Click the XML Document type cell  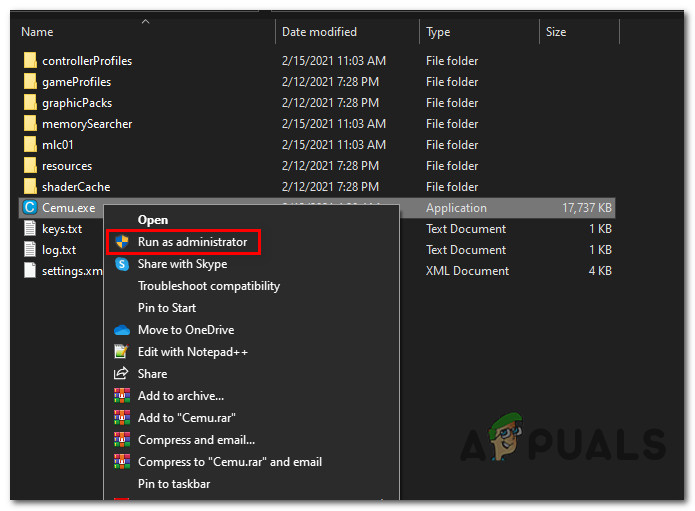[x=467, y=271]
